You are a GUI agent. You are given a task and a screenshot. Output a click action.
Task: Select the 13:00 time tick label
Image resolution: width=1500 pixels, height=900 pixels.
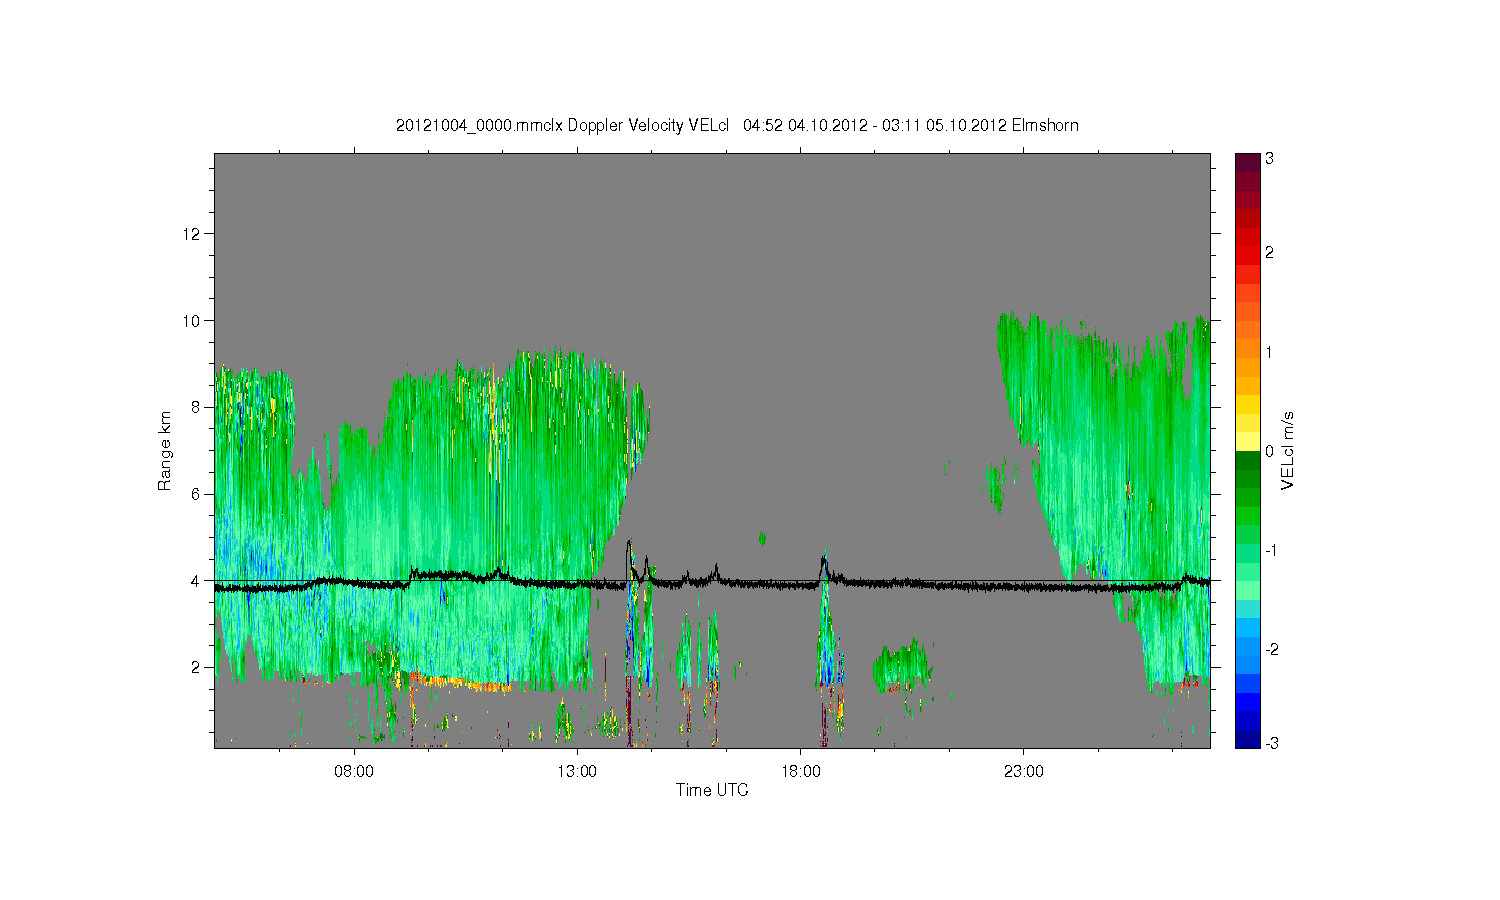click(577, 771)
